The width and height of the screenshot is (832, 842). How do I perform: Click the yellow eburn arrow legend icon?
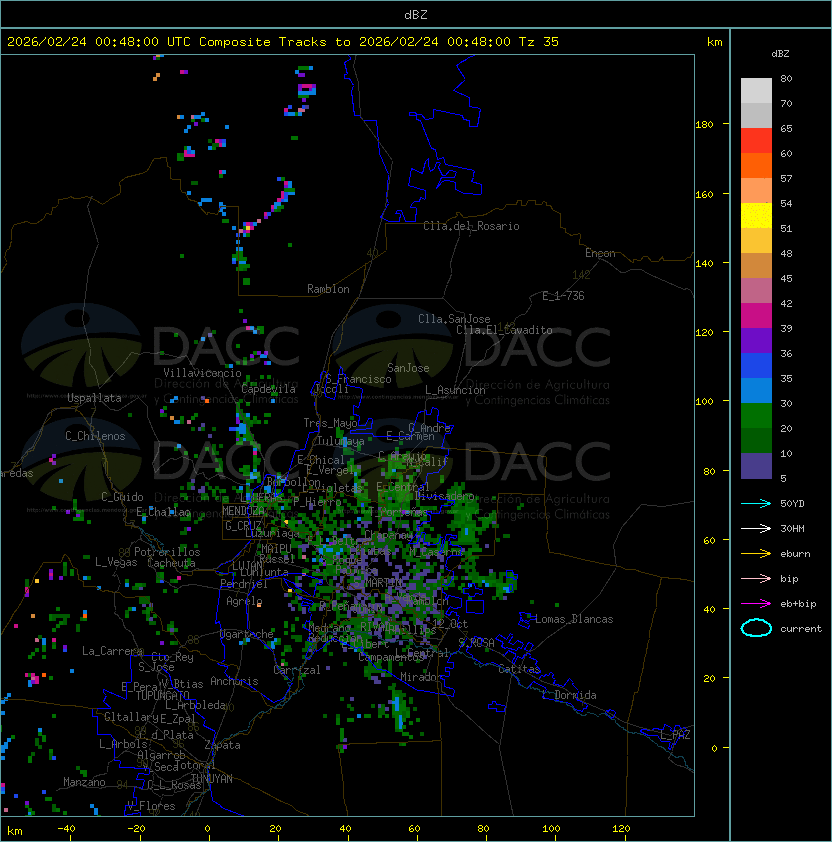click(756, 554)
